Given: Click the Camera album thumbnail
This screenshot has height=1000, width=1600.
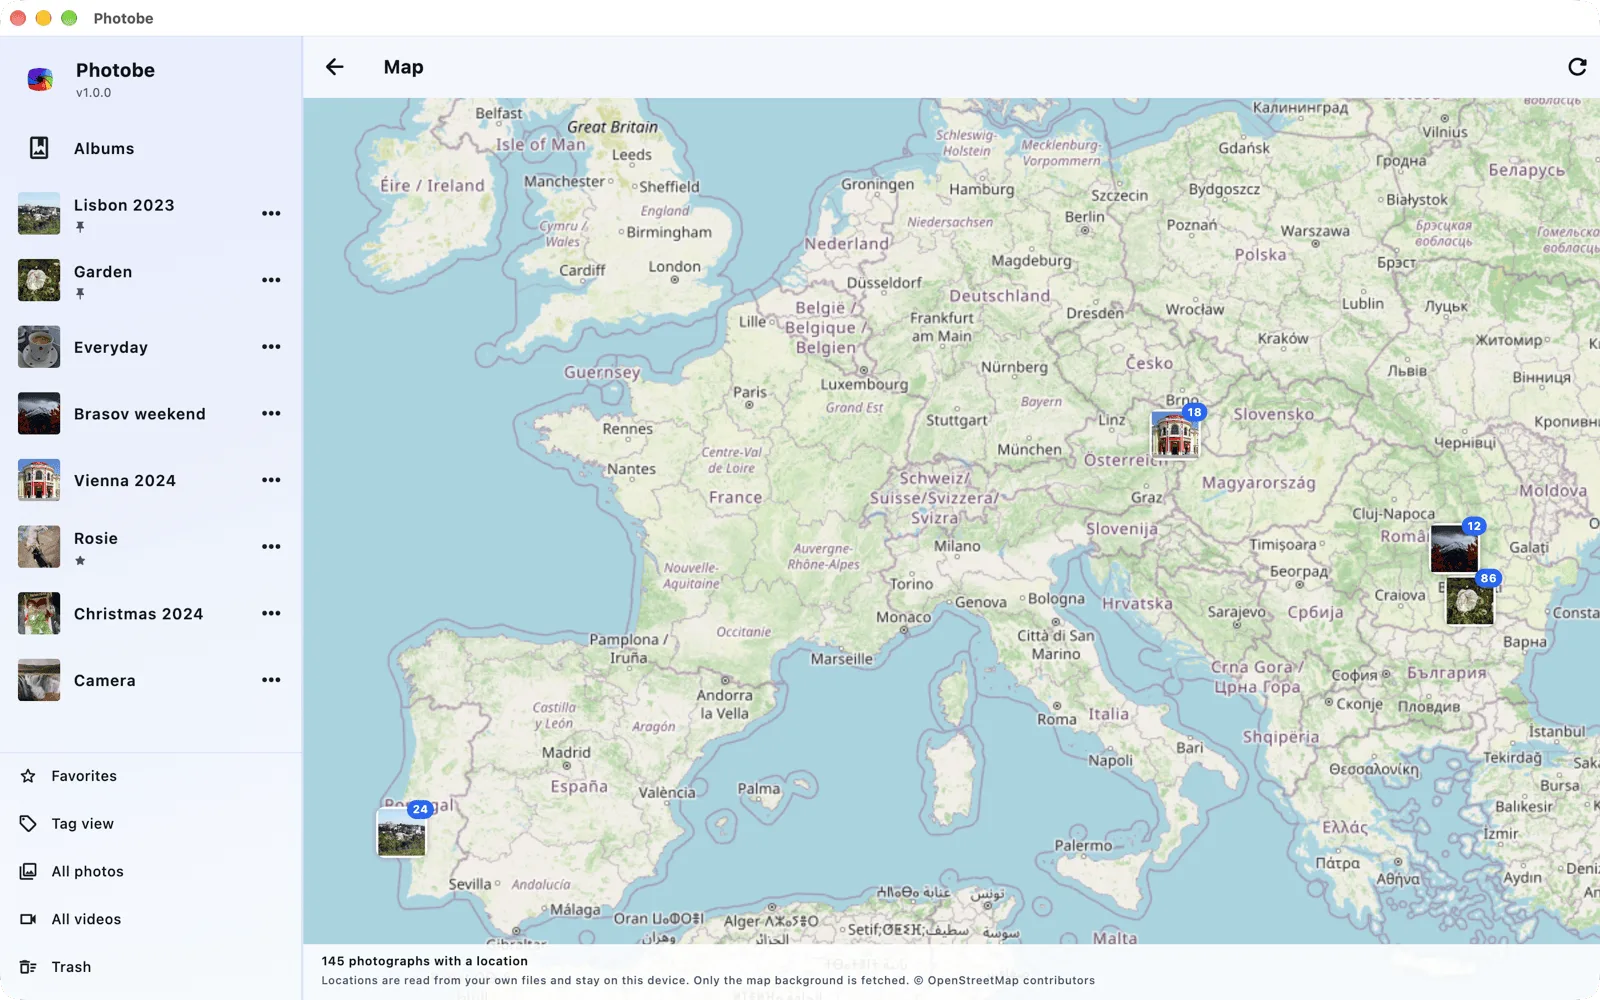Looking at the screenshot, I should click(39, 680).
